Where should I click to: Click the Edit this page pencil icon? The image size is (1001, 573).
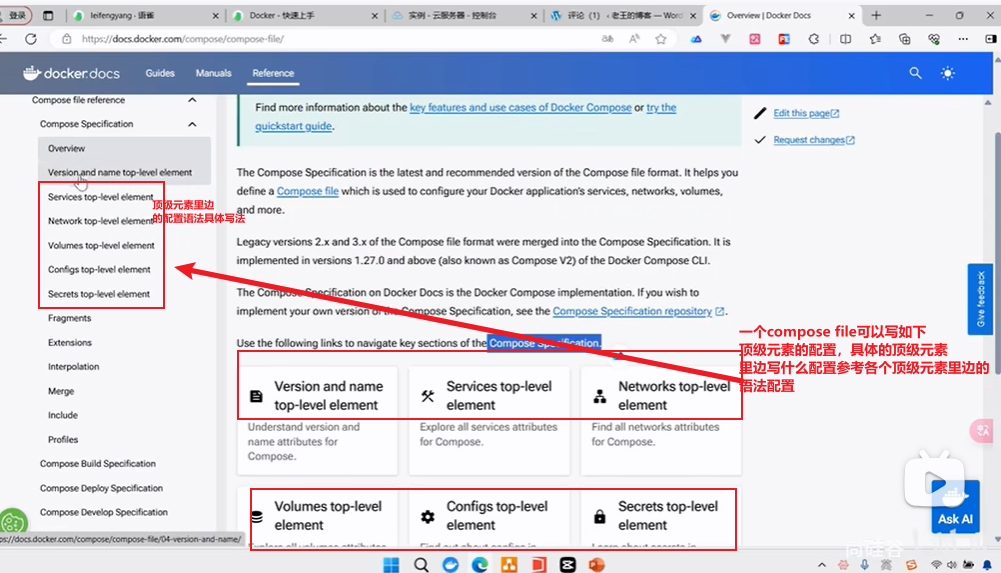tap(760, 113)
